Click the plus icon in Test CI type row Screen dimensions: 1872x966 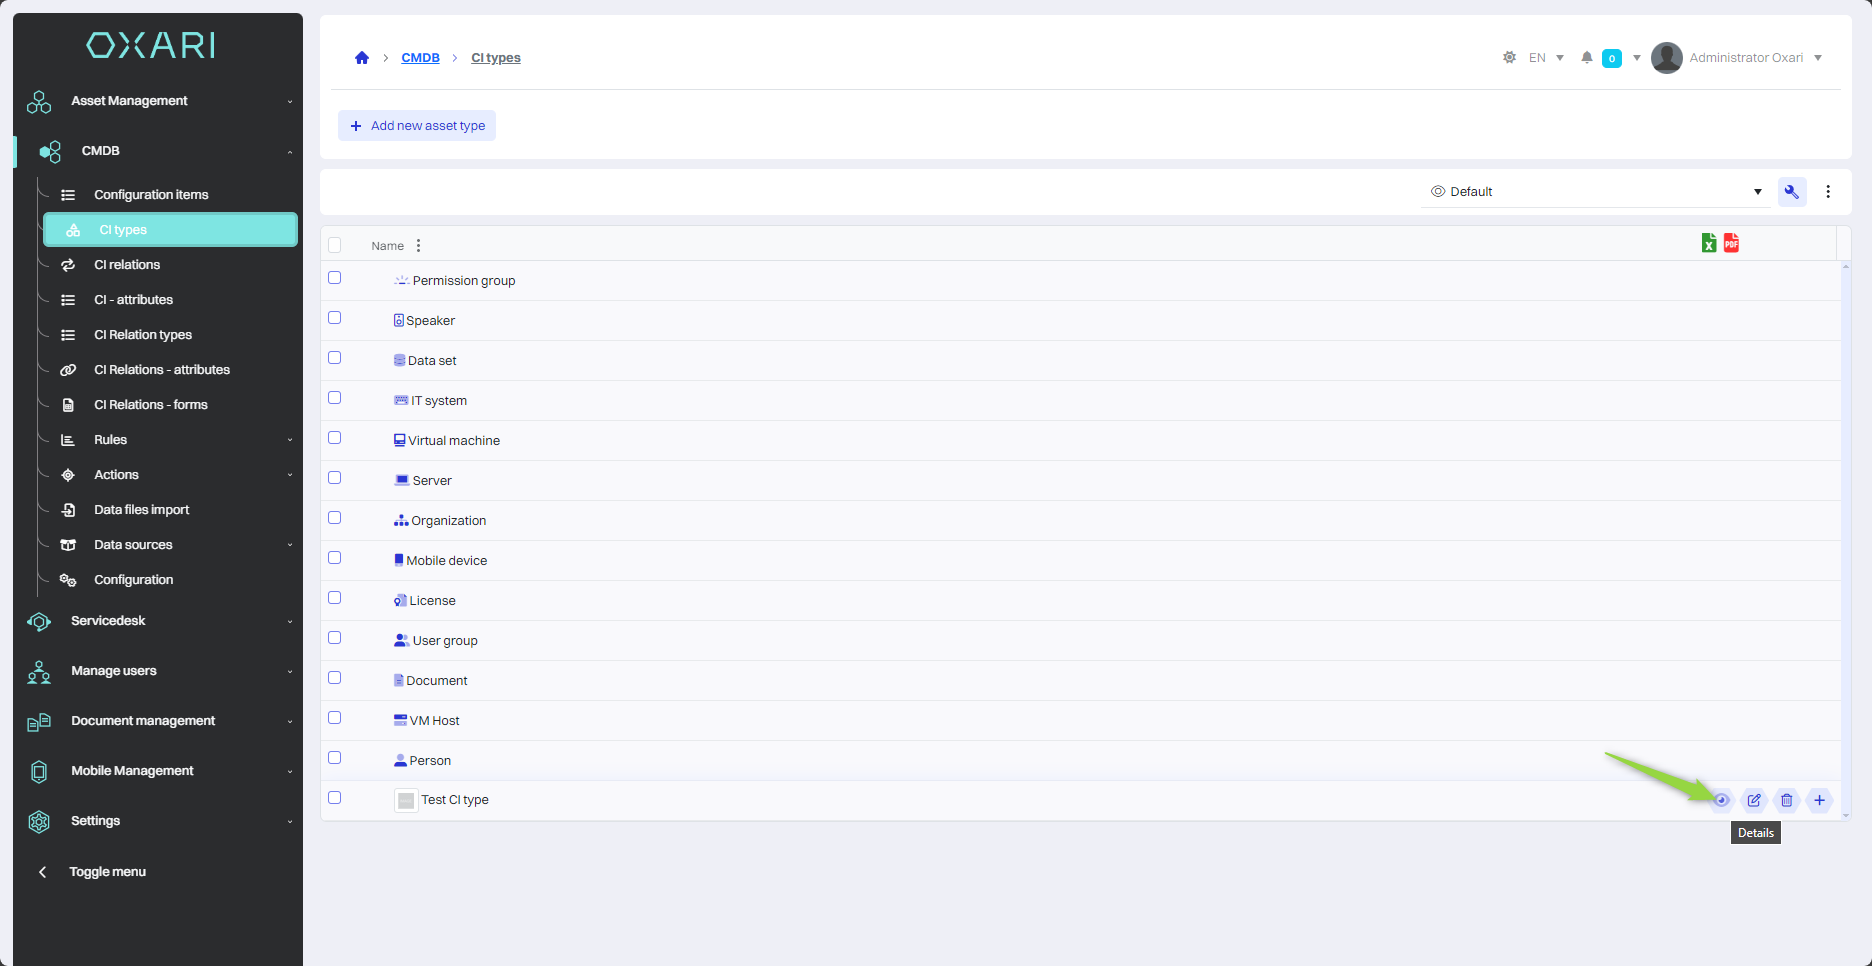point(1820,800)
